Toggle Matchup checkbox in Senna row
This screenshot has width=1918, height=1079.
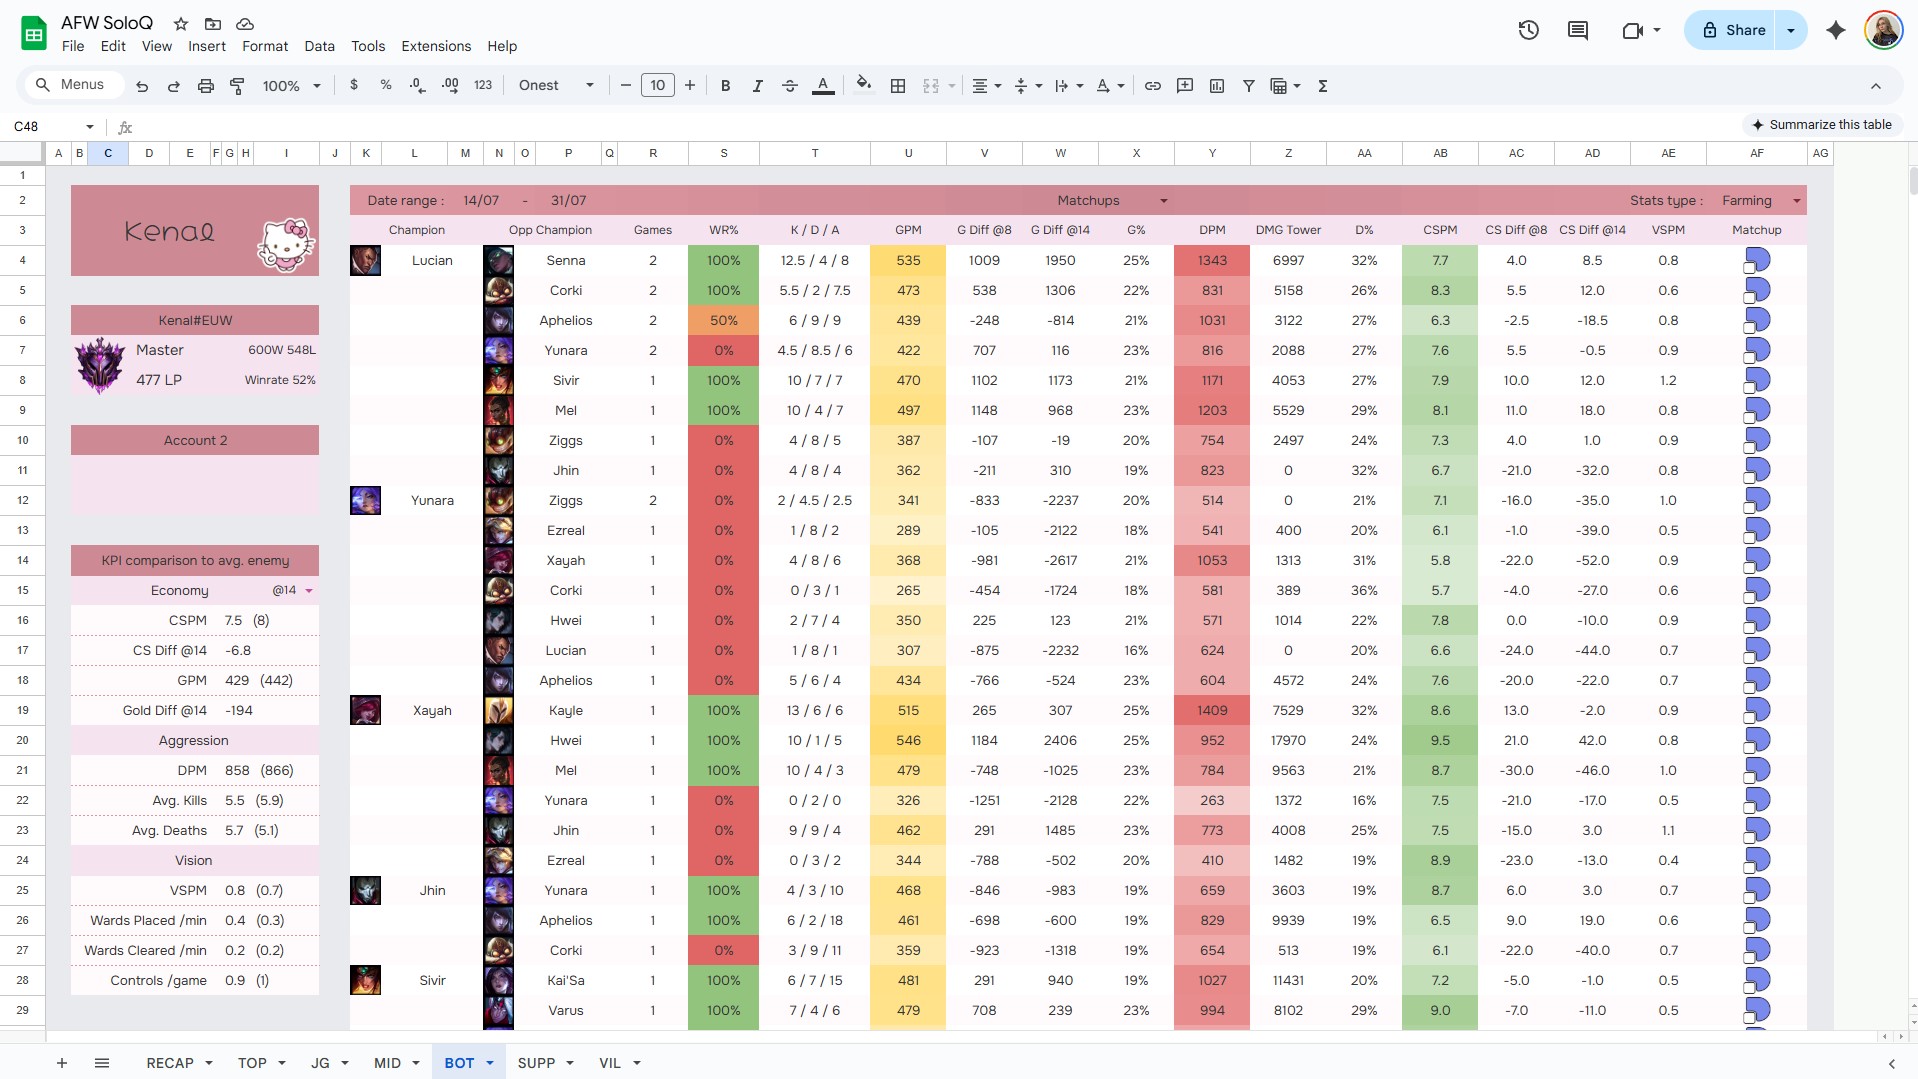point(1750,268)
